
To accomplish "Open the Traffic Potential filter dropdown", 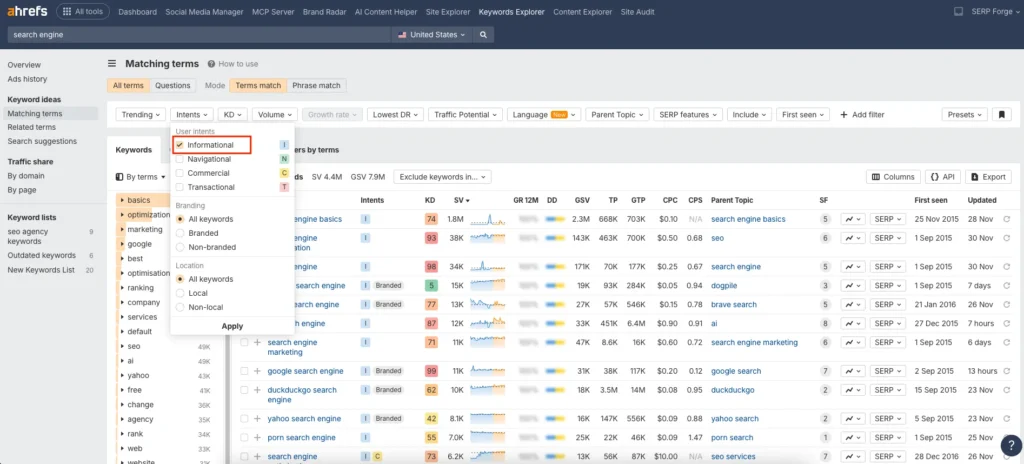I will 466,114.
